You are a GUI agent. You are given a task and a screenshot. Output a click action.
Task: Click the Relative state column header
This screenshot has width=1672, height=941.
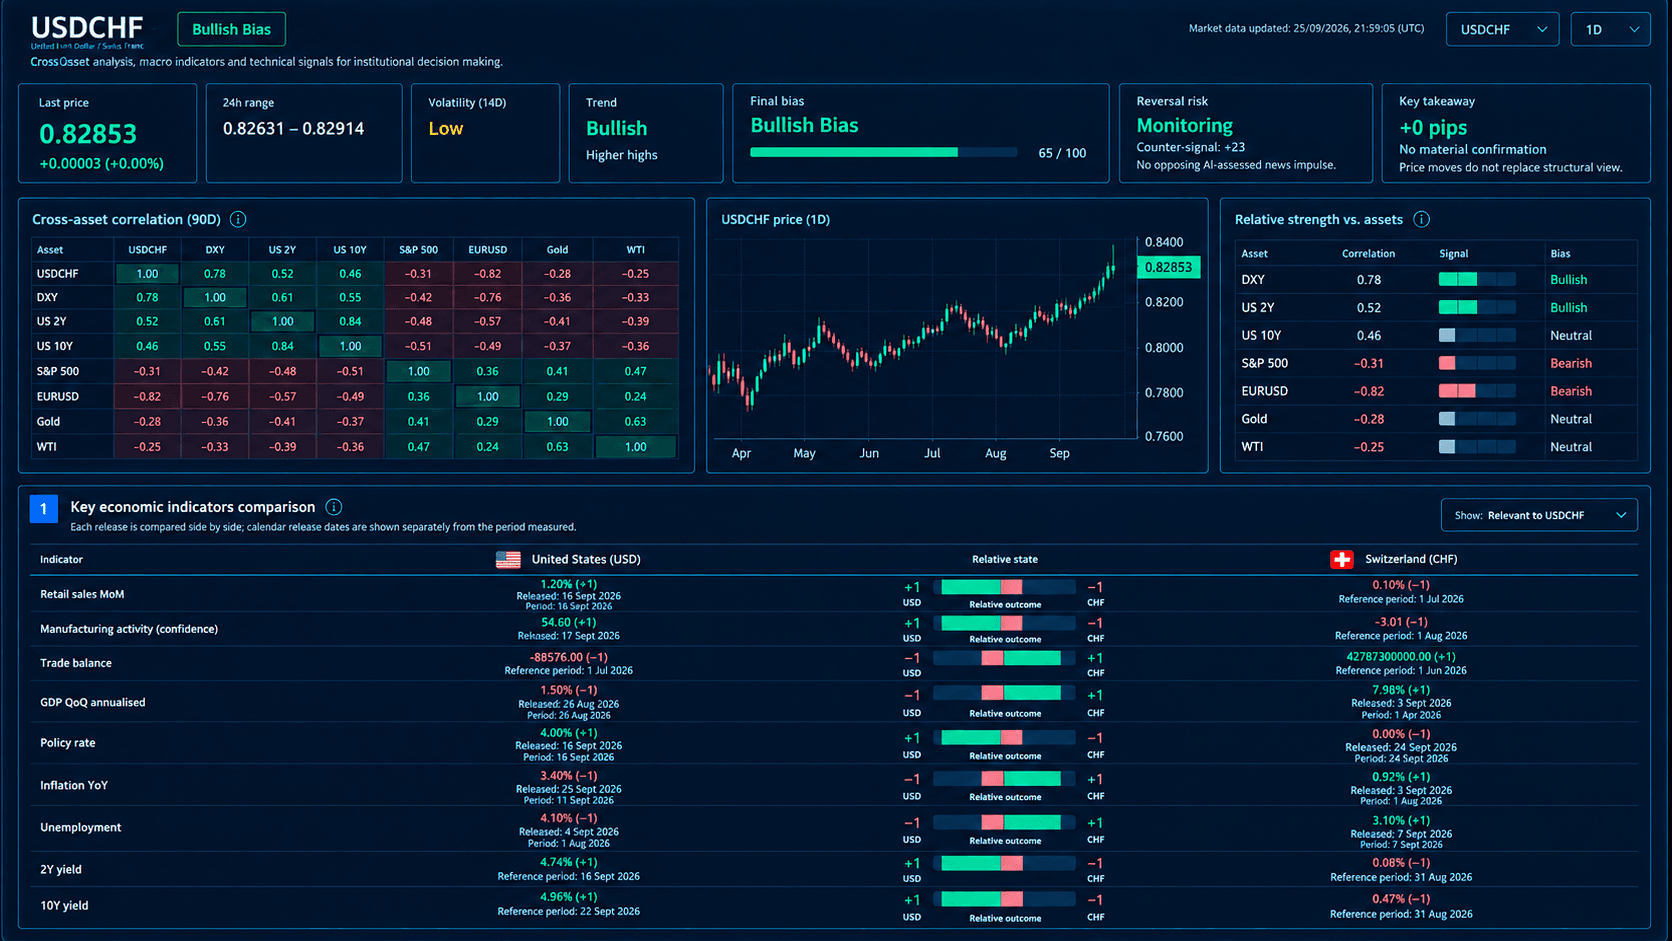pyautogui.click(x=1004, y=559)
